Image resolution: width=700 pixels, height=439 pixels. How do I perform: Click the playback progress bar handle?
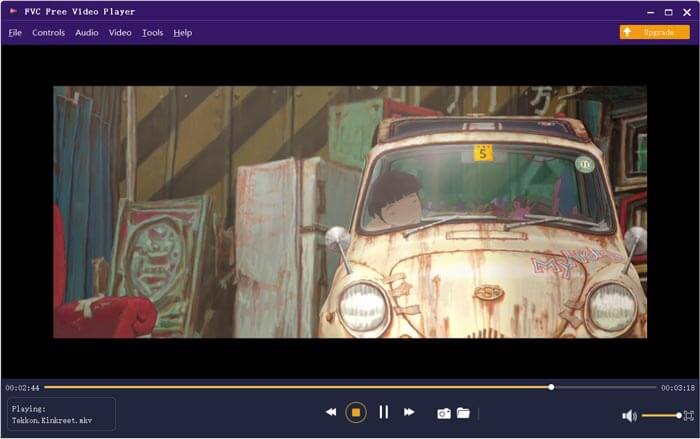click(551, 387)
